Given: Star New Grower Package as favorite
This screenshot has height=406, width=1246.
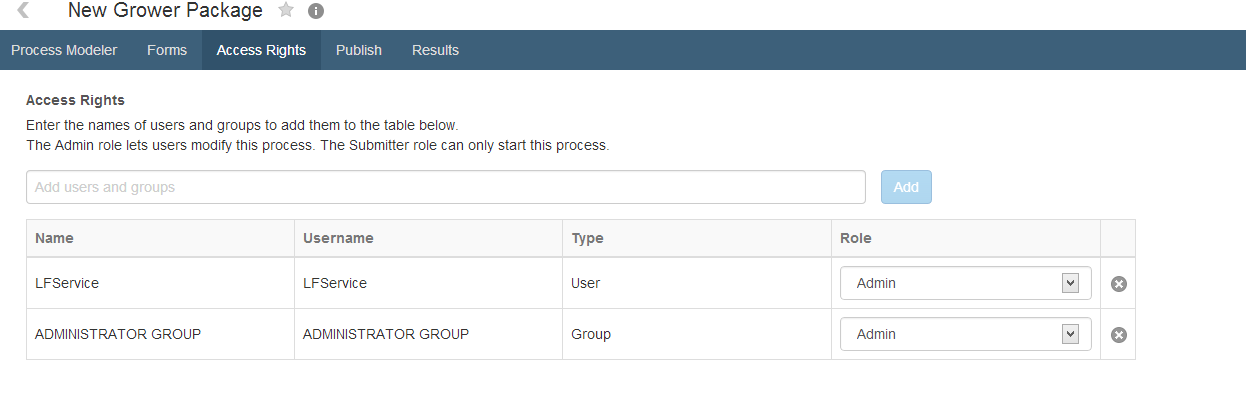Looking at the screenshot, I should (x=286, y=11).
